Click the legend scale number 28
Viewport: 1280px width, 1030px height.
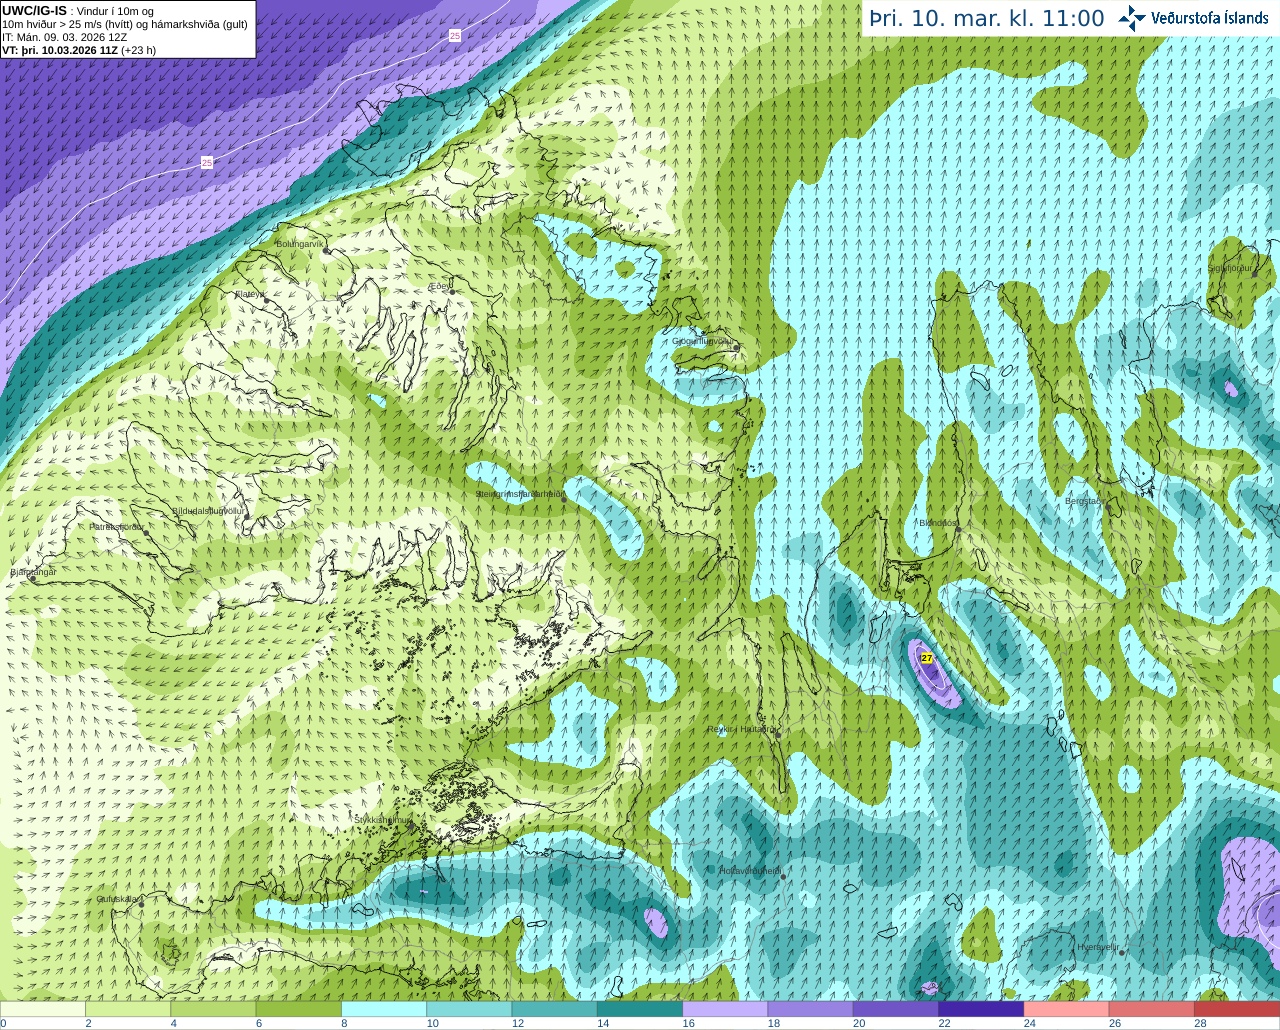click(x=1200, y=1023)
